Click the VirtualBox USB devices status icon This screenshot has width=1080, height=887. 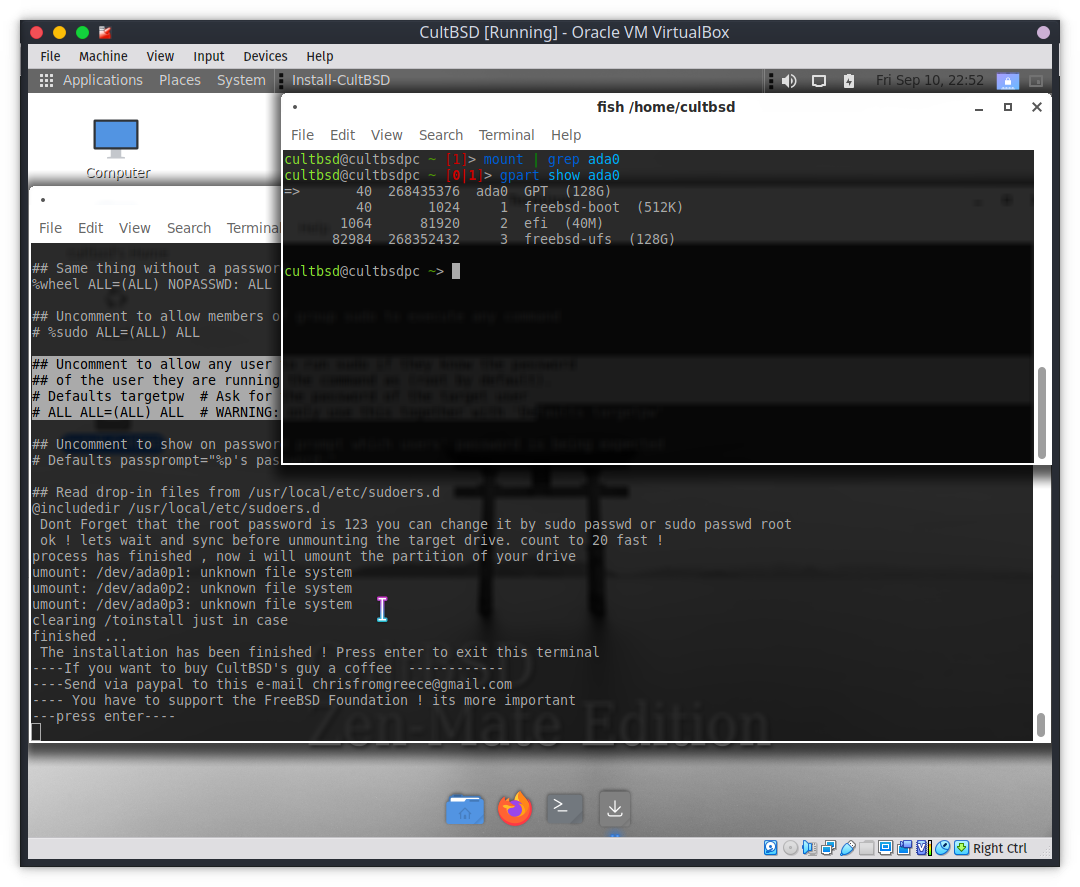pyautogui.click(x=848, y=848)
